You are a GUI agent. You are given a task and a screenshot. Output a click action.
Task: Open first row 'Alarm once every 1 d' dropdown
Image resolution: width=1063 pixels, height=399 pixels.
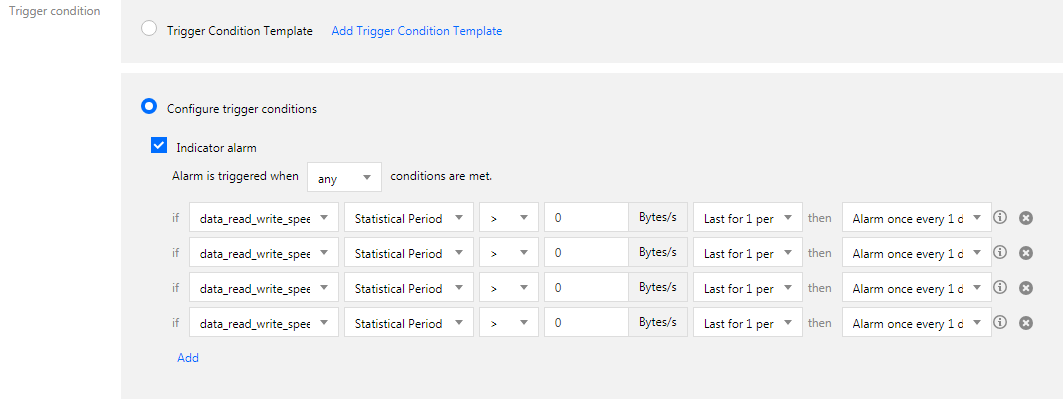tap(917, 218)
